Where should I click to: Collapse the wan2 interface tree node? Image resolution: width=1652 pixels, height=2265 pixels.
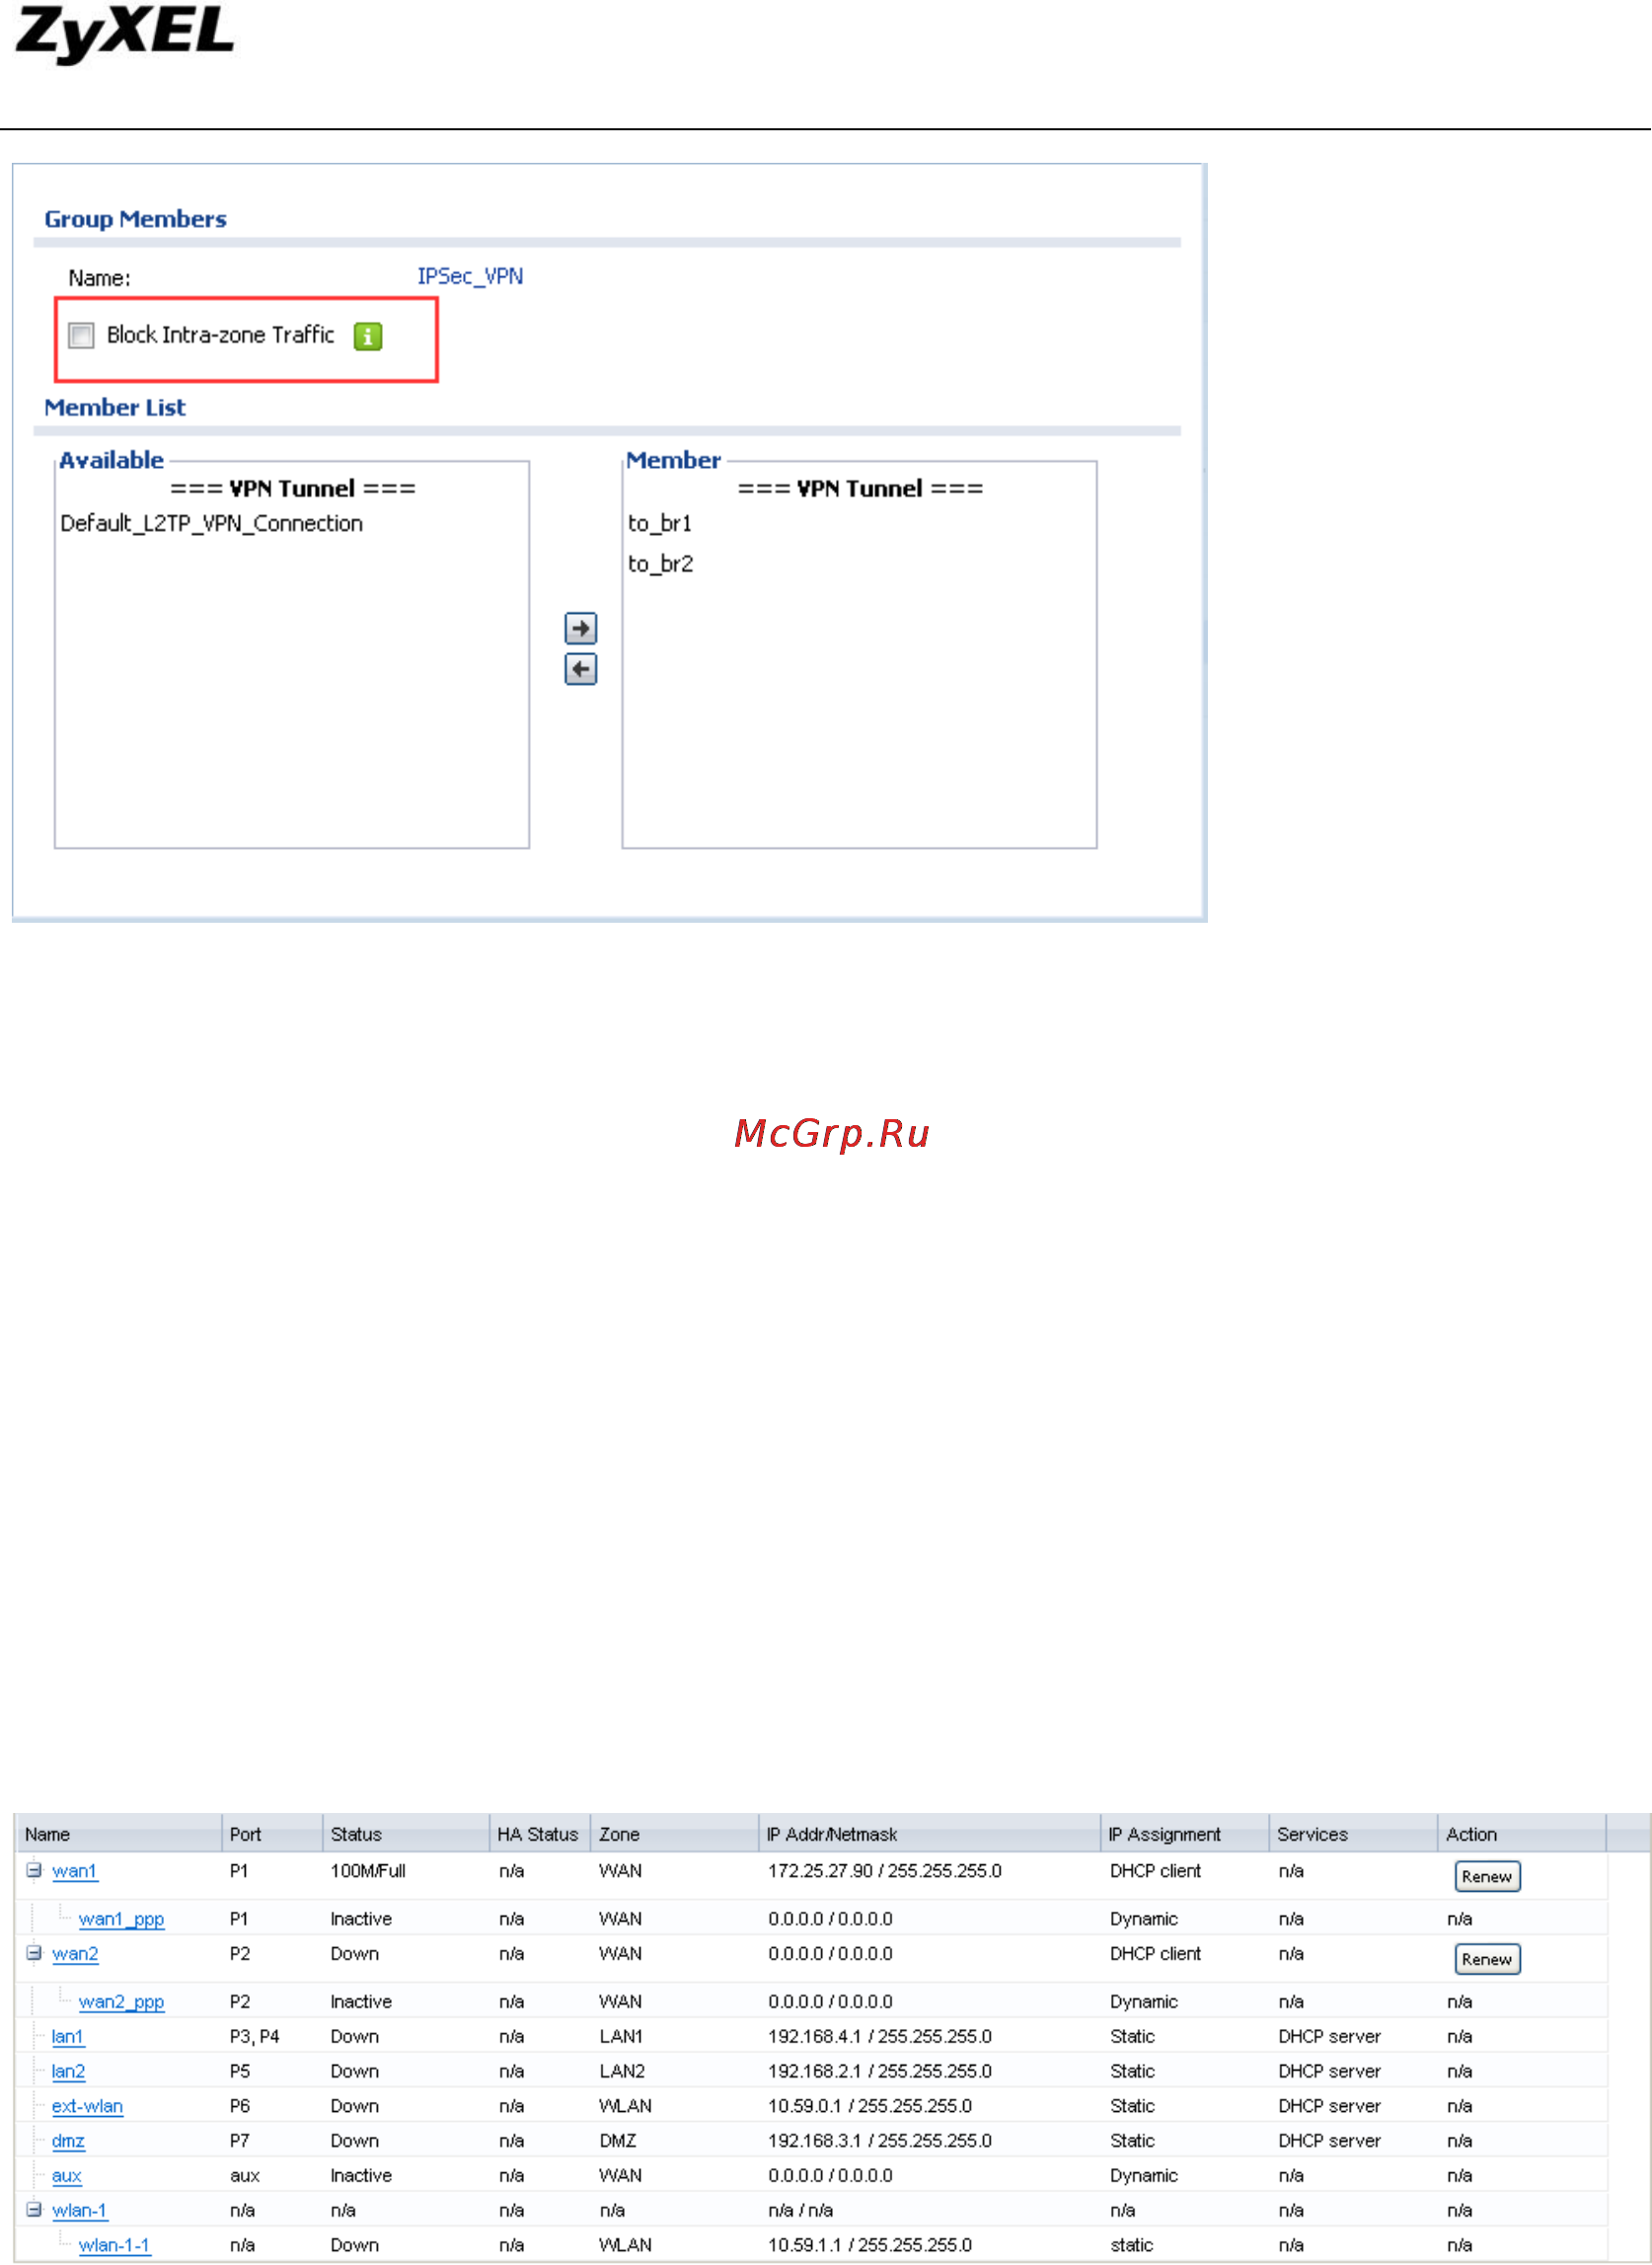click(x=34, y=1953)
